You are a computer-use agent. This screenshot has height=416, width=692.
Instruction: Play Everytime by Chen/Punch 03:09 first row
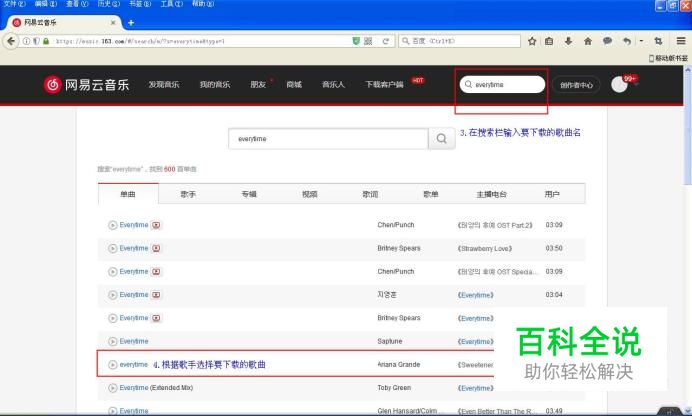tap(113, 225)
